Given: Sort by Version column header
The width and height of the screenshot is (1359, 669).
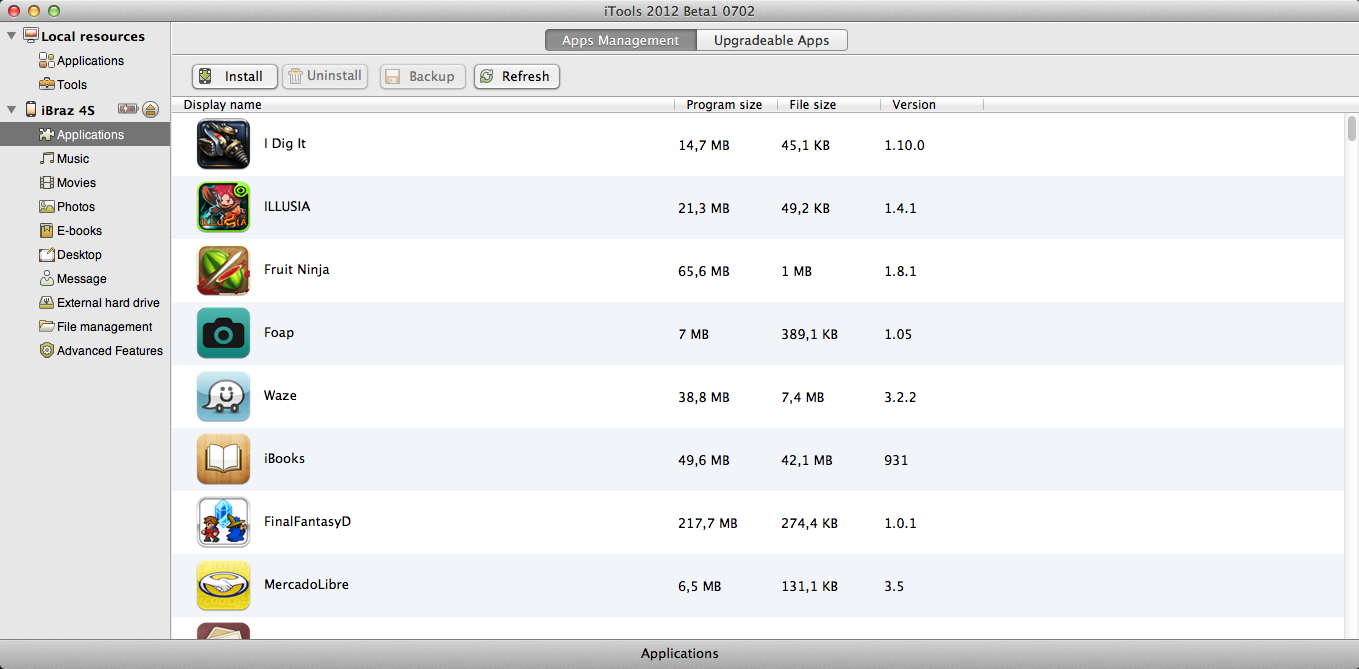Looking at the screenshot, I should [x=932, y=104].
